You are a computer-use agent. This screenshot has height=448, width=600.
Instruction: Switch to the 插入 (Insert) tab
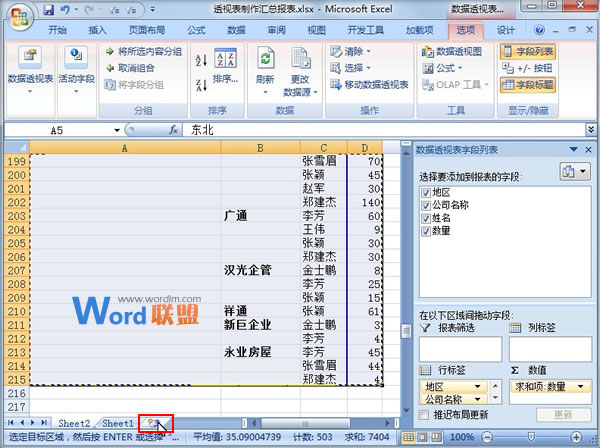coord(97,30)
